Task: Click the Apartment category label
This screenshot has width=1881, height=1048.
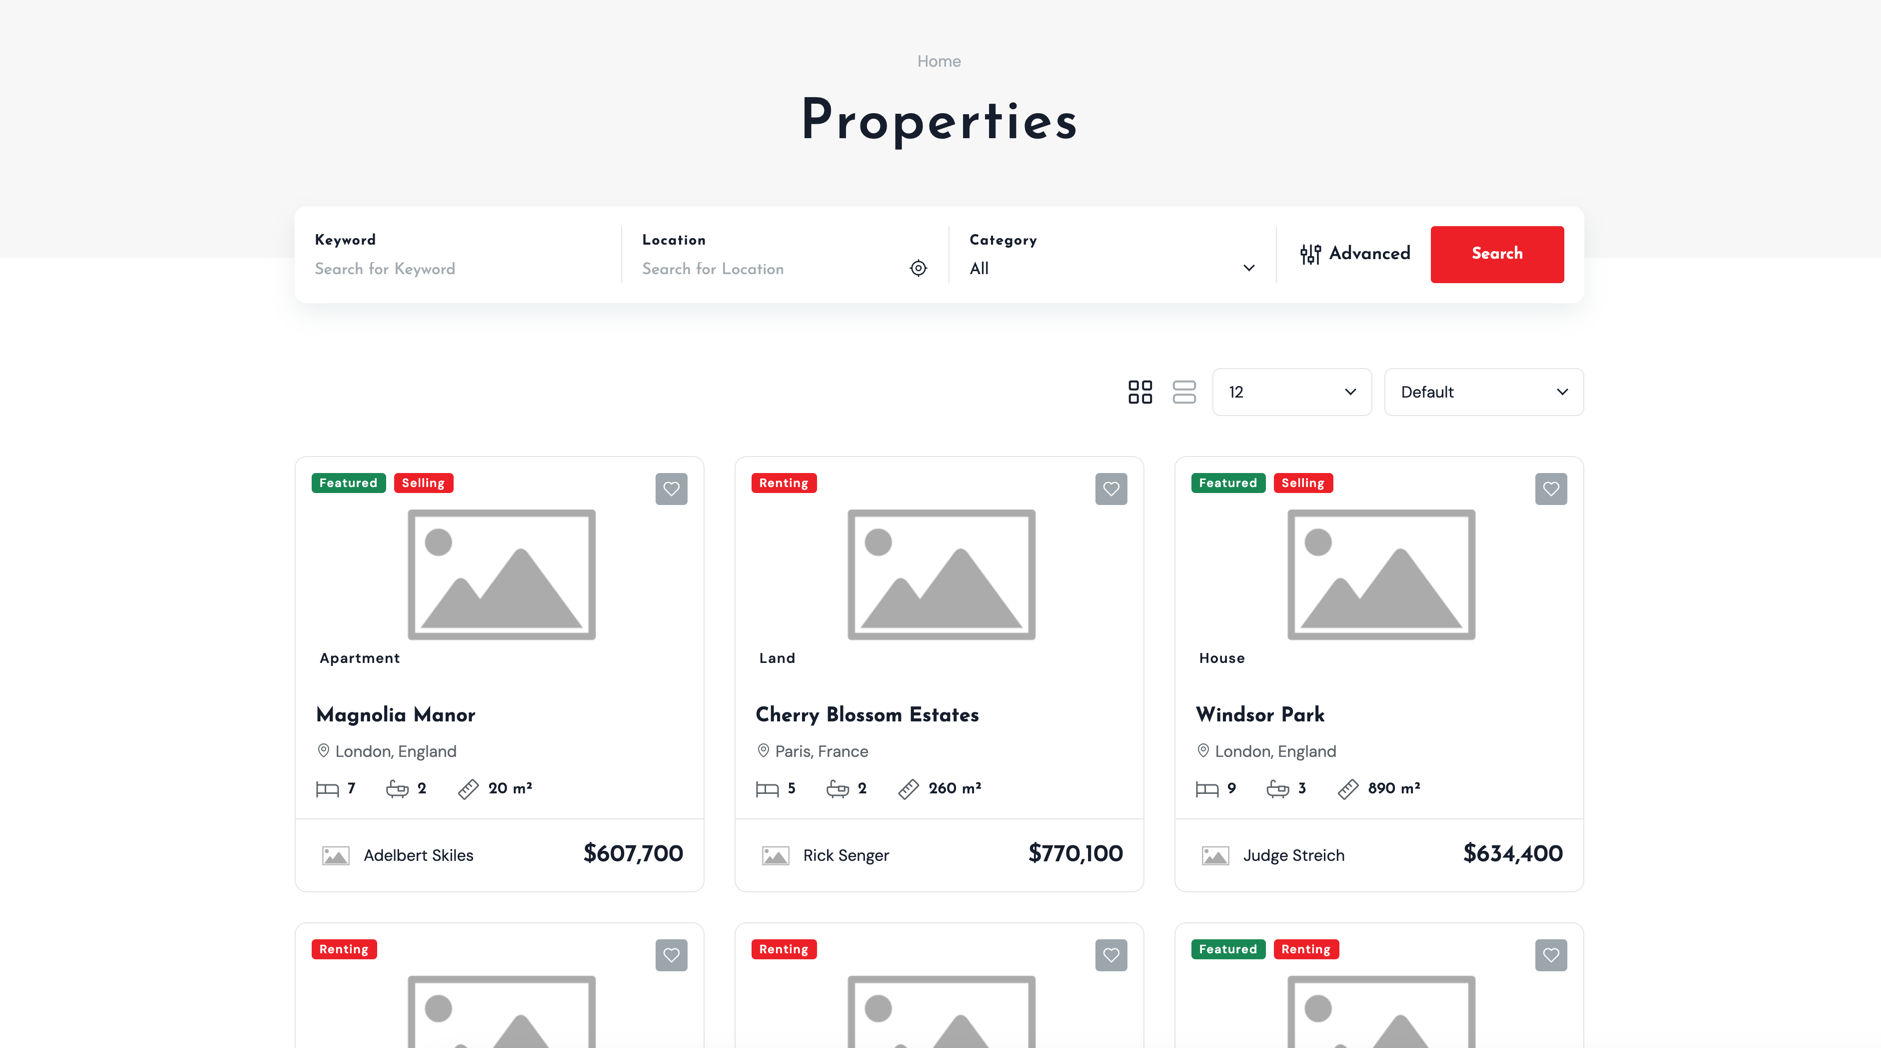Action: pos(359,658)
